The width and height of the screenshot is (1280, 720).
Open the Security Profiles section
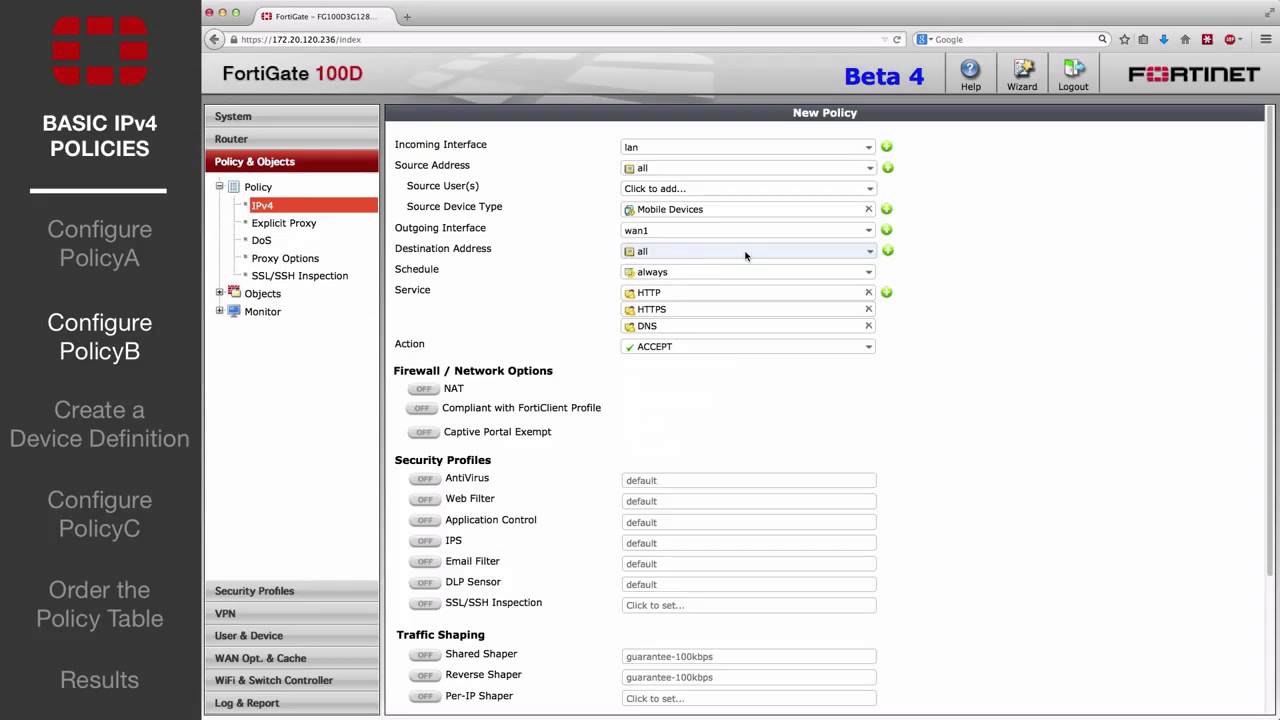pyautogui.click(x=292, y=591)
